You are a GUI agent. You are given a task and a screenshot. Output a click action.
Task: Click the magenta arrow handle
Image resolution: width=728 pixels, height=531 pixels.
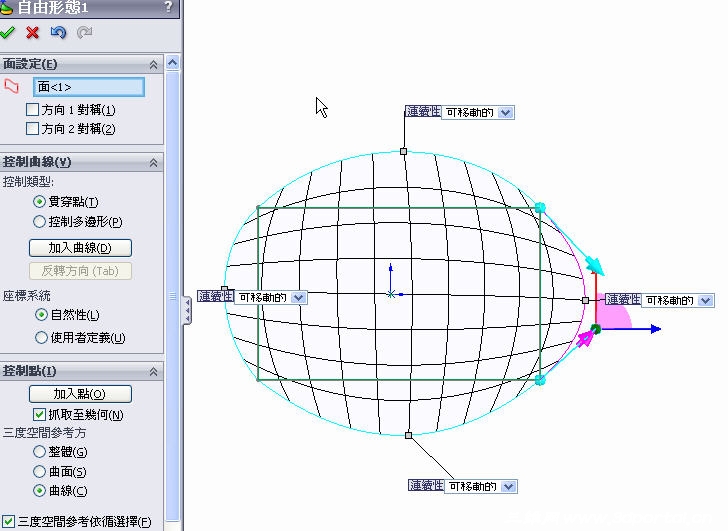pos(585,339)
